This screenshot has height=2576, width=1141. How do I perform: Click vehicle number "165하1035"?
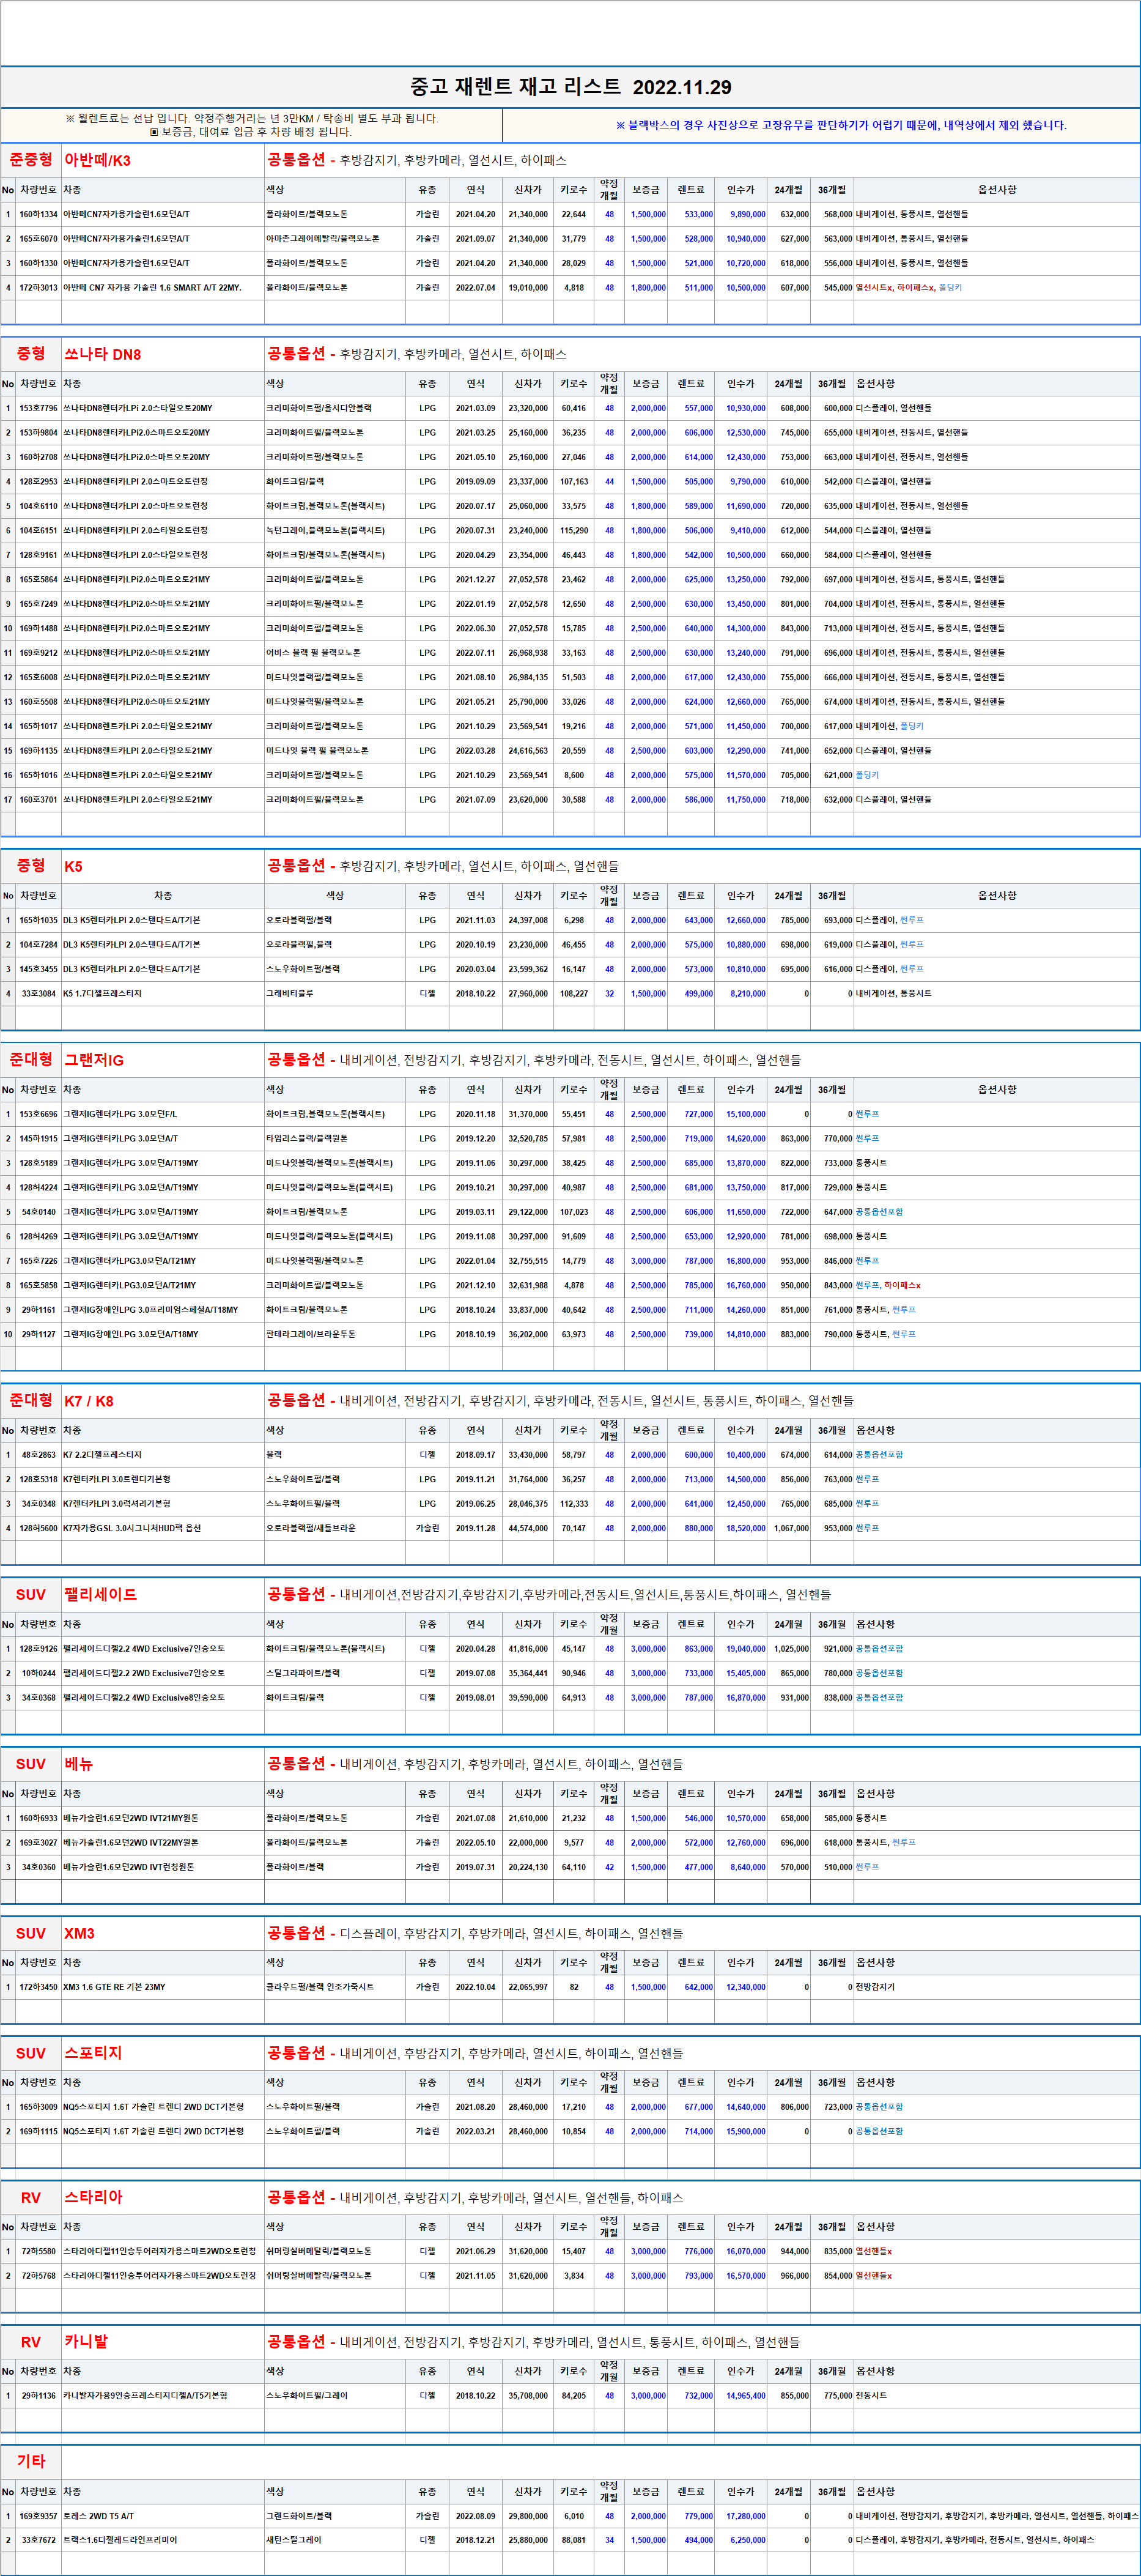(38, 920)
